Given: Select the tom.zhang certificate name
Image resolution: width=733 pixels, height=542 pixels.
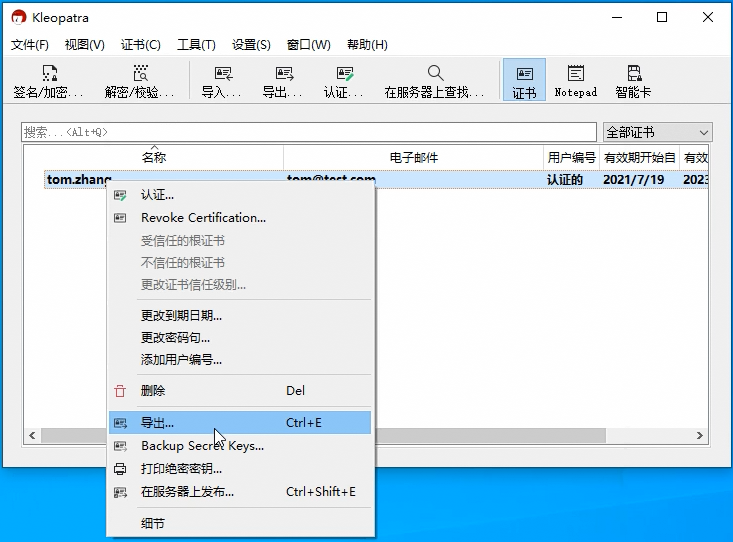Looking at the screenshot, I should coord(79,180).
